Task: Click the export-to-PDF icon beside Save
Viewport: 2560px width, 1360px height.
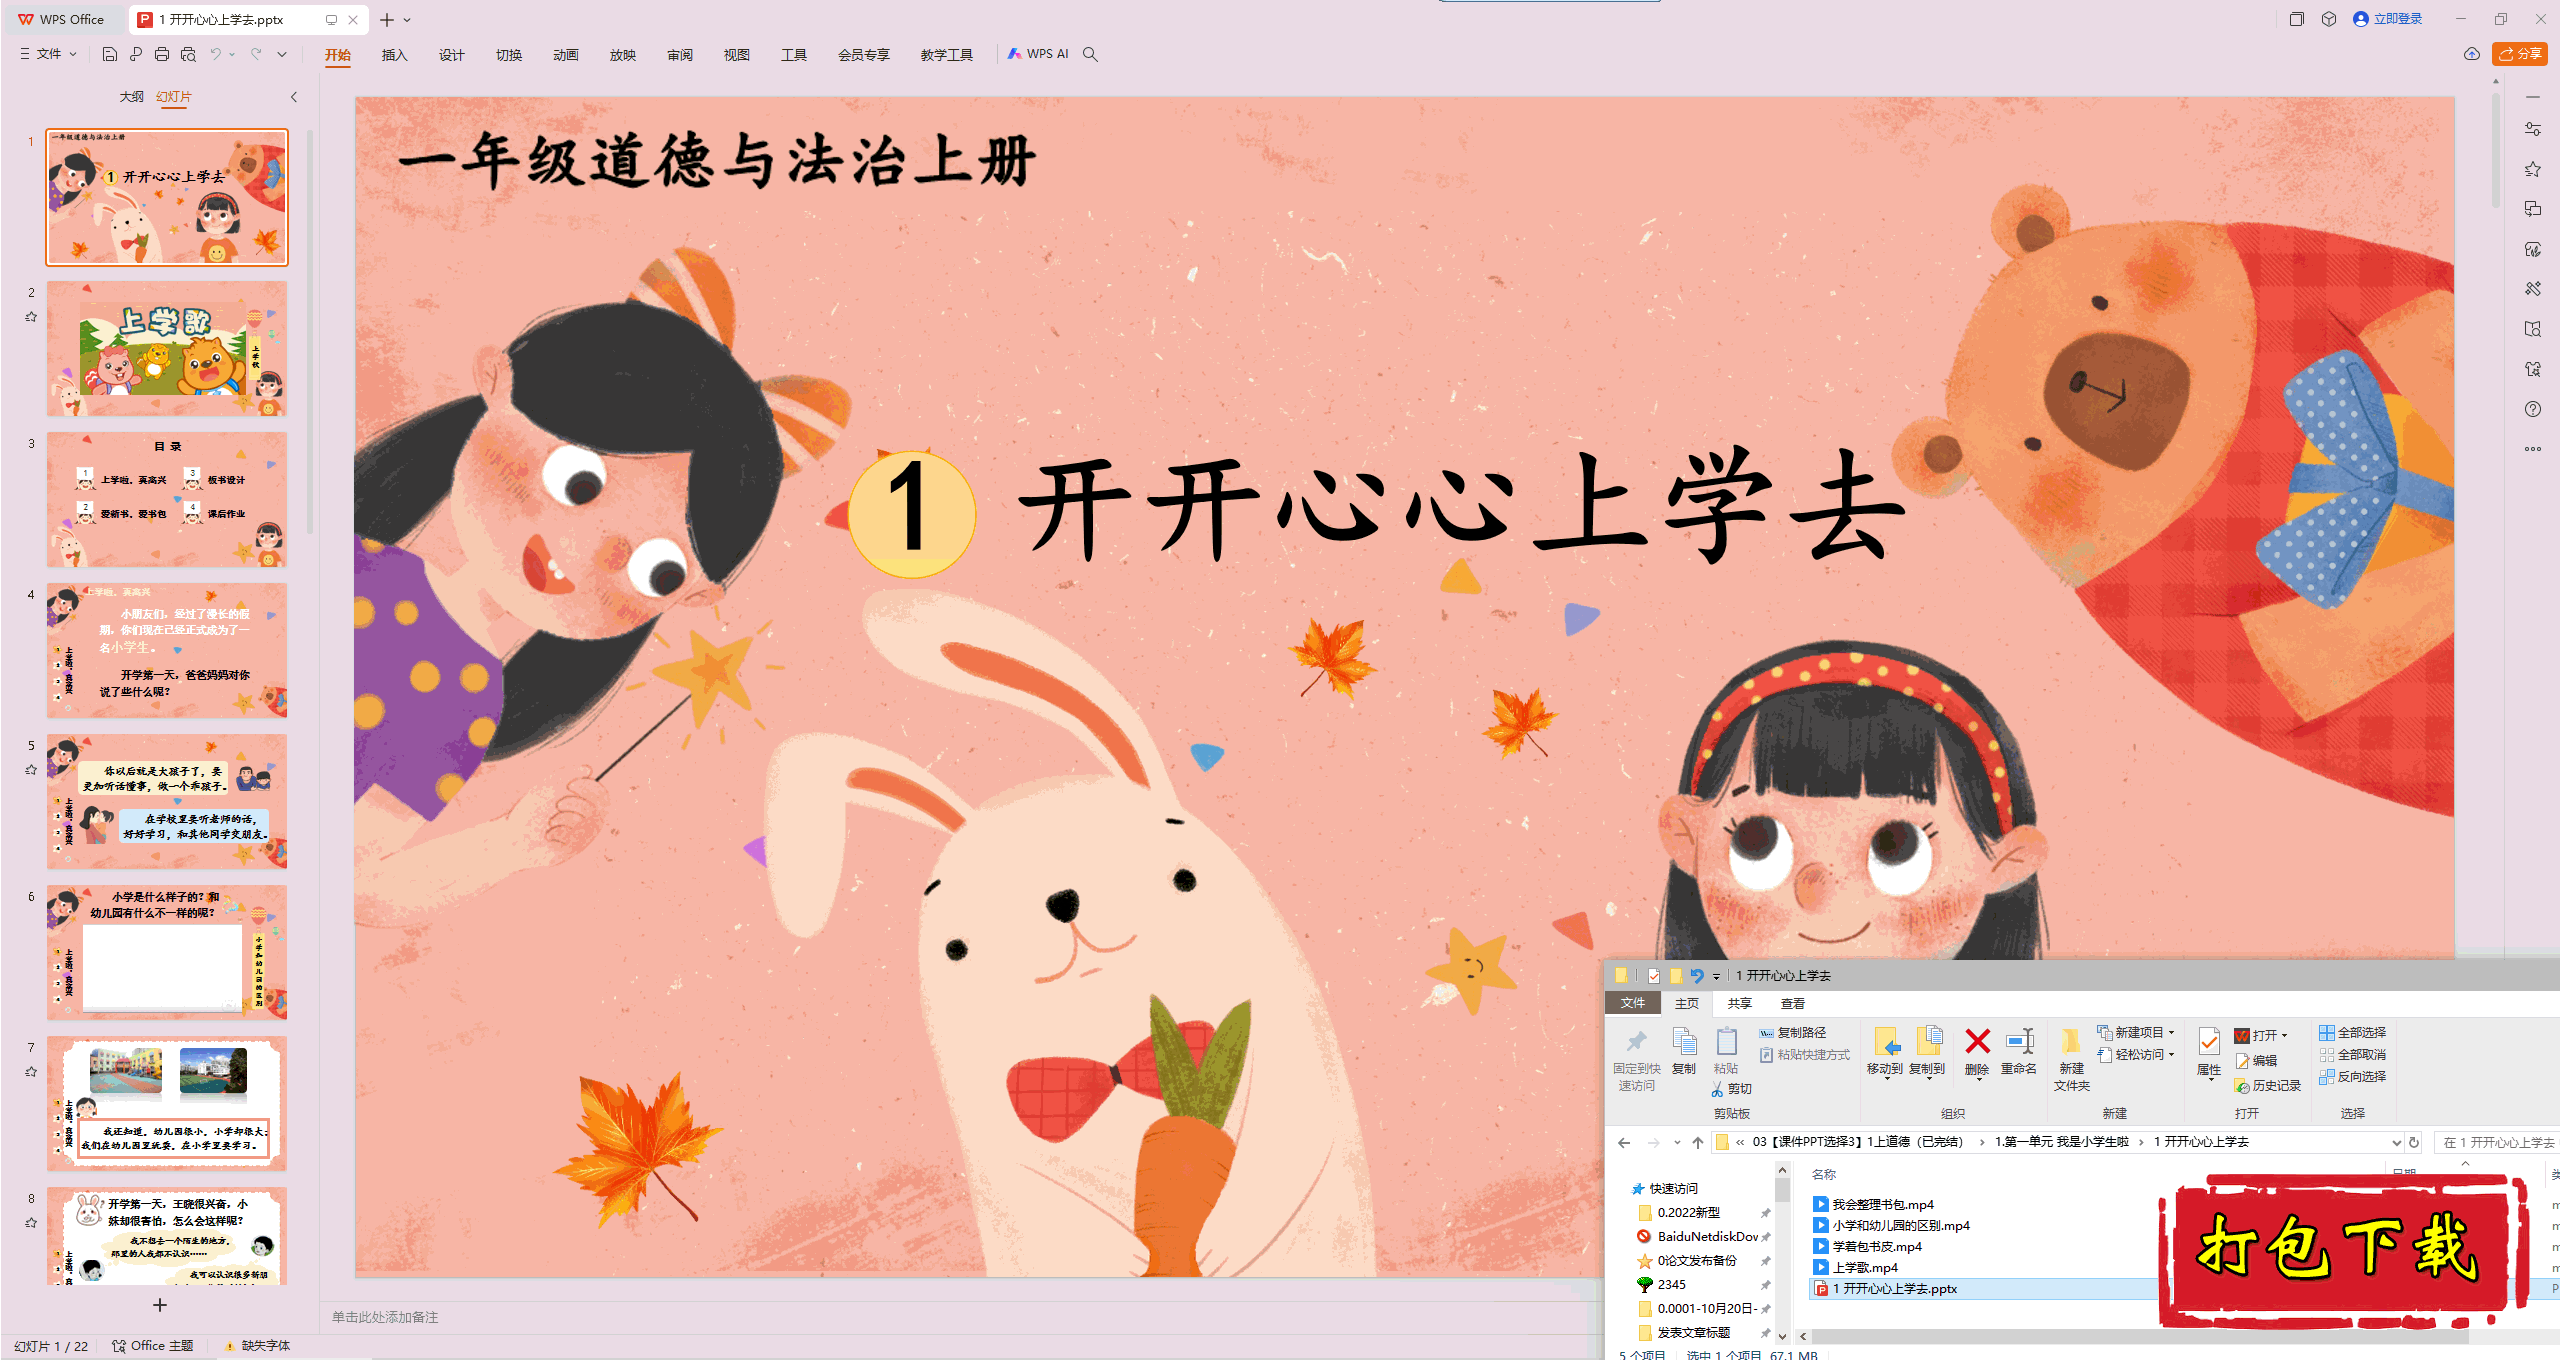Action: pyautogui.click(x=136, y=54)
